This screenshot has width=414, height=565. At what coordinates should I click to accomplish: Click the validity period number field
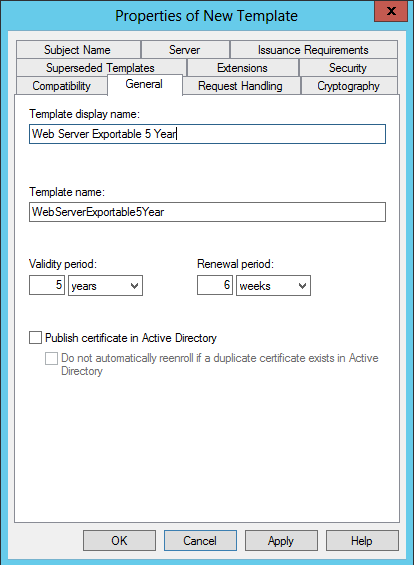(47, 285)
